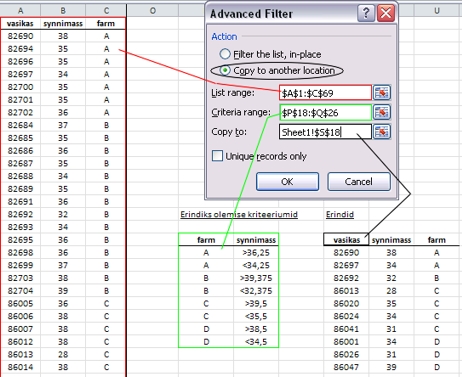The height and width of the screenshot is (377, 462).
Task: Click the Criteria range collapse-dialog icon
Action: coord(382,112)
